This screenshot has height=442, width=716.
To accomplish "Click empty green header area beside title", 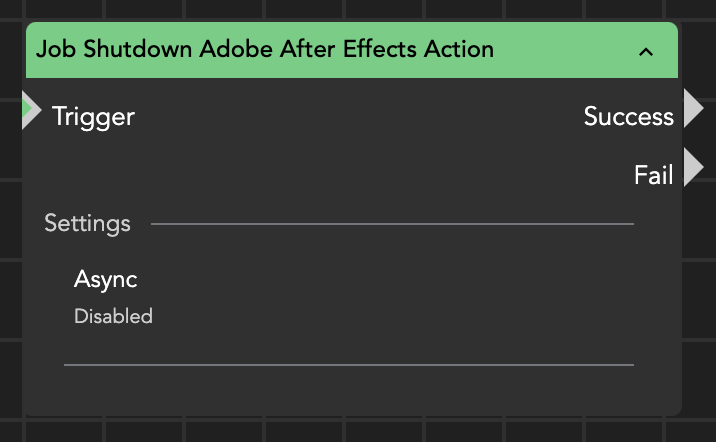I will pyautogui.click(x=570, y=50).
